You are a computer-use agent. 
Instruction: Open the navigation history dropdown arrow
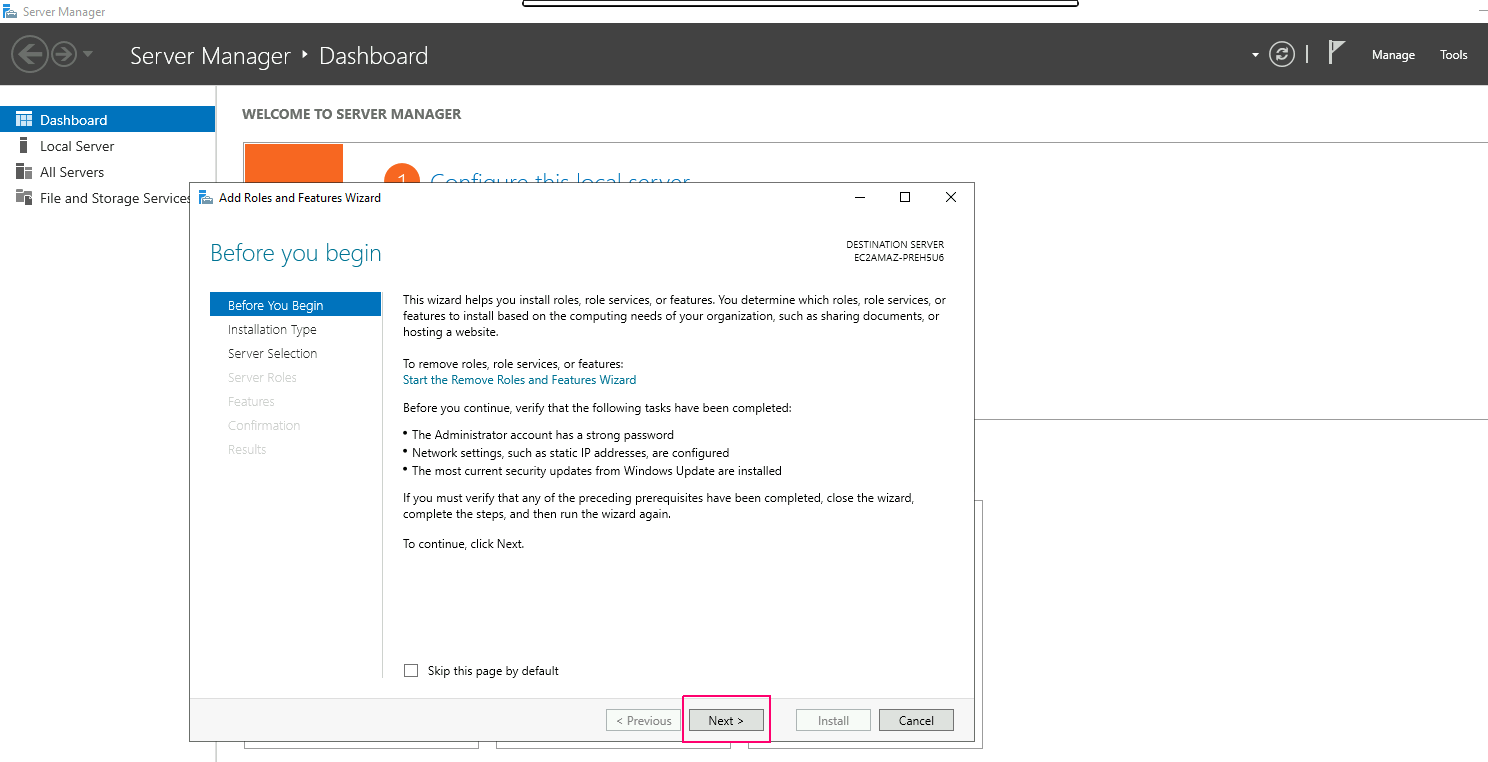(88, 54)
